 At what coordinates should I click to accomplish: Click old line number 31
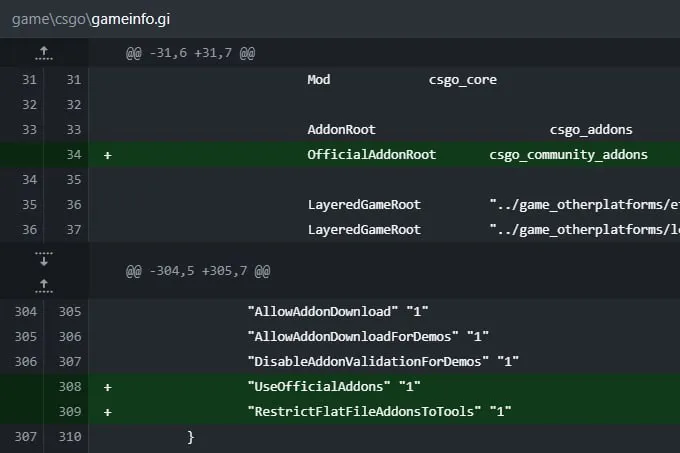(x=29, y=80)
